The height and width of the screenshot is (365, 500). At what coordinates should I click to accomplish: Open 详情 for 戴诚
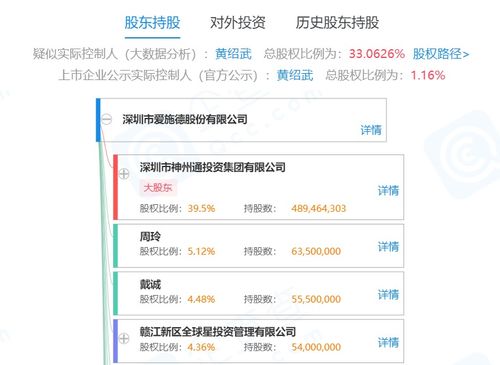click(x=388, y=295)
